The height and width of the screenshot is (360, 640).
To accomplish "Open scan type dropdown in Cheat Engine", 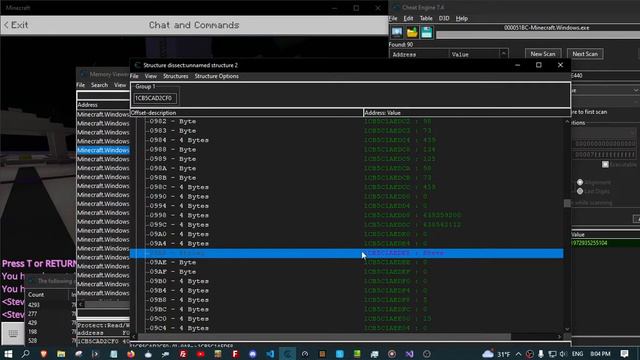I will pos(636,90).
